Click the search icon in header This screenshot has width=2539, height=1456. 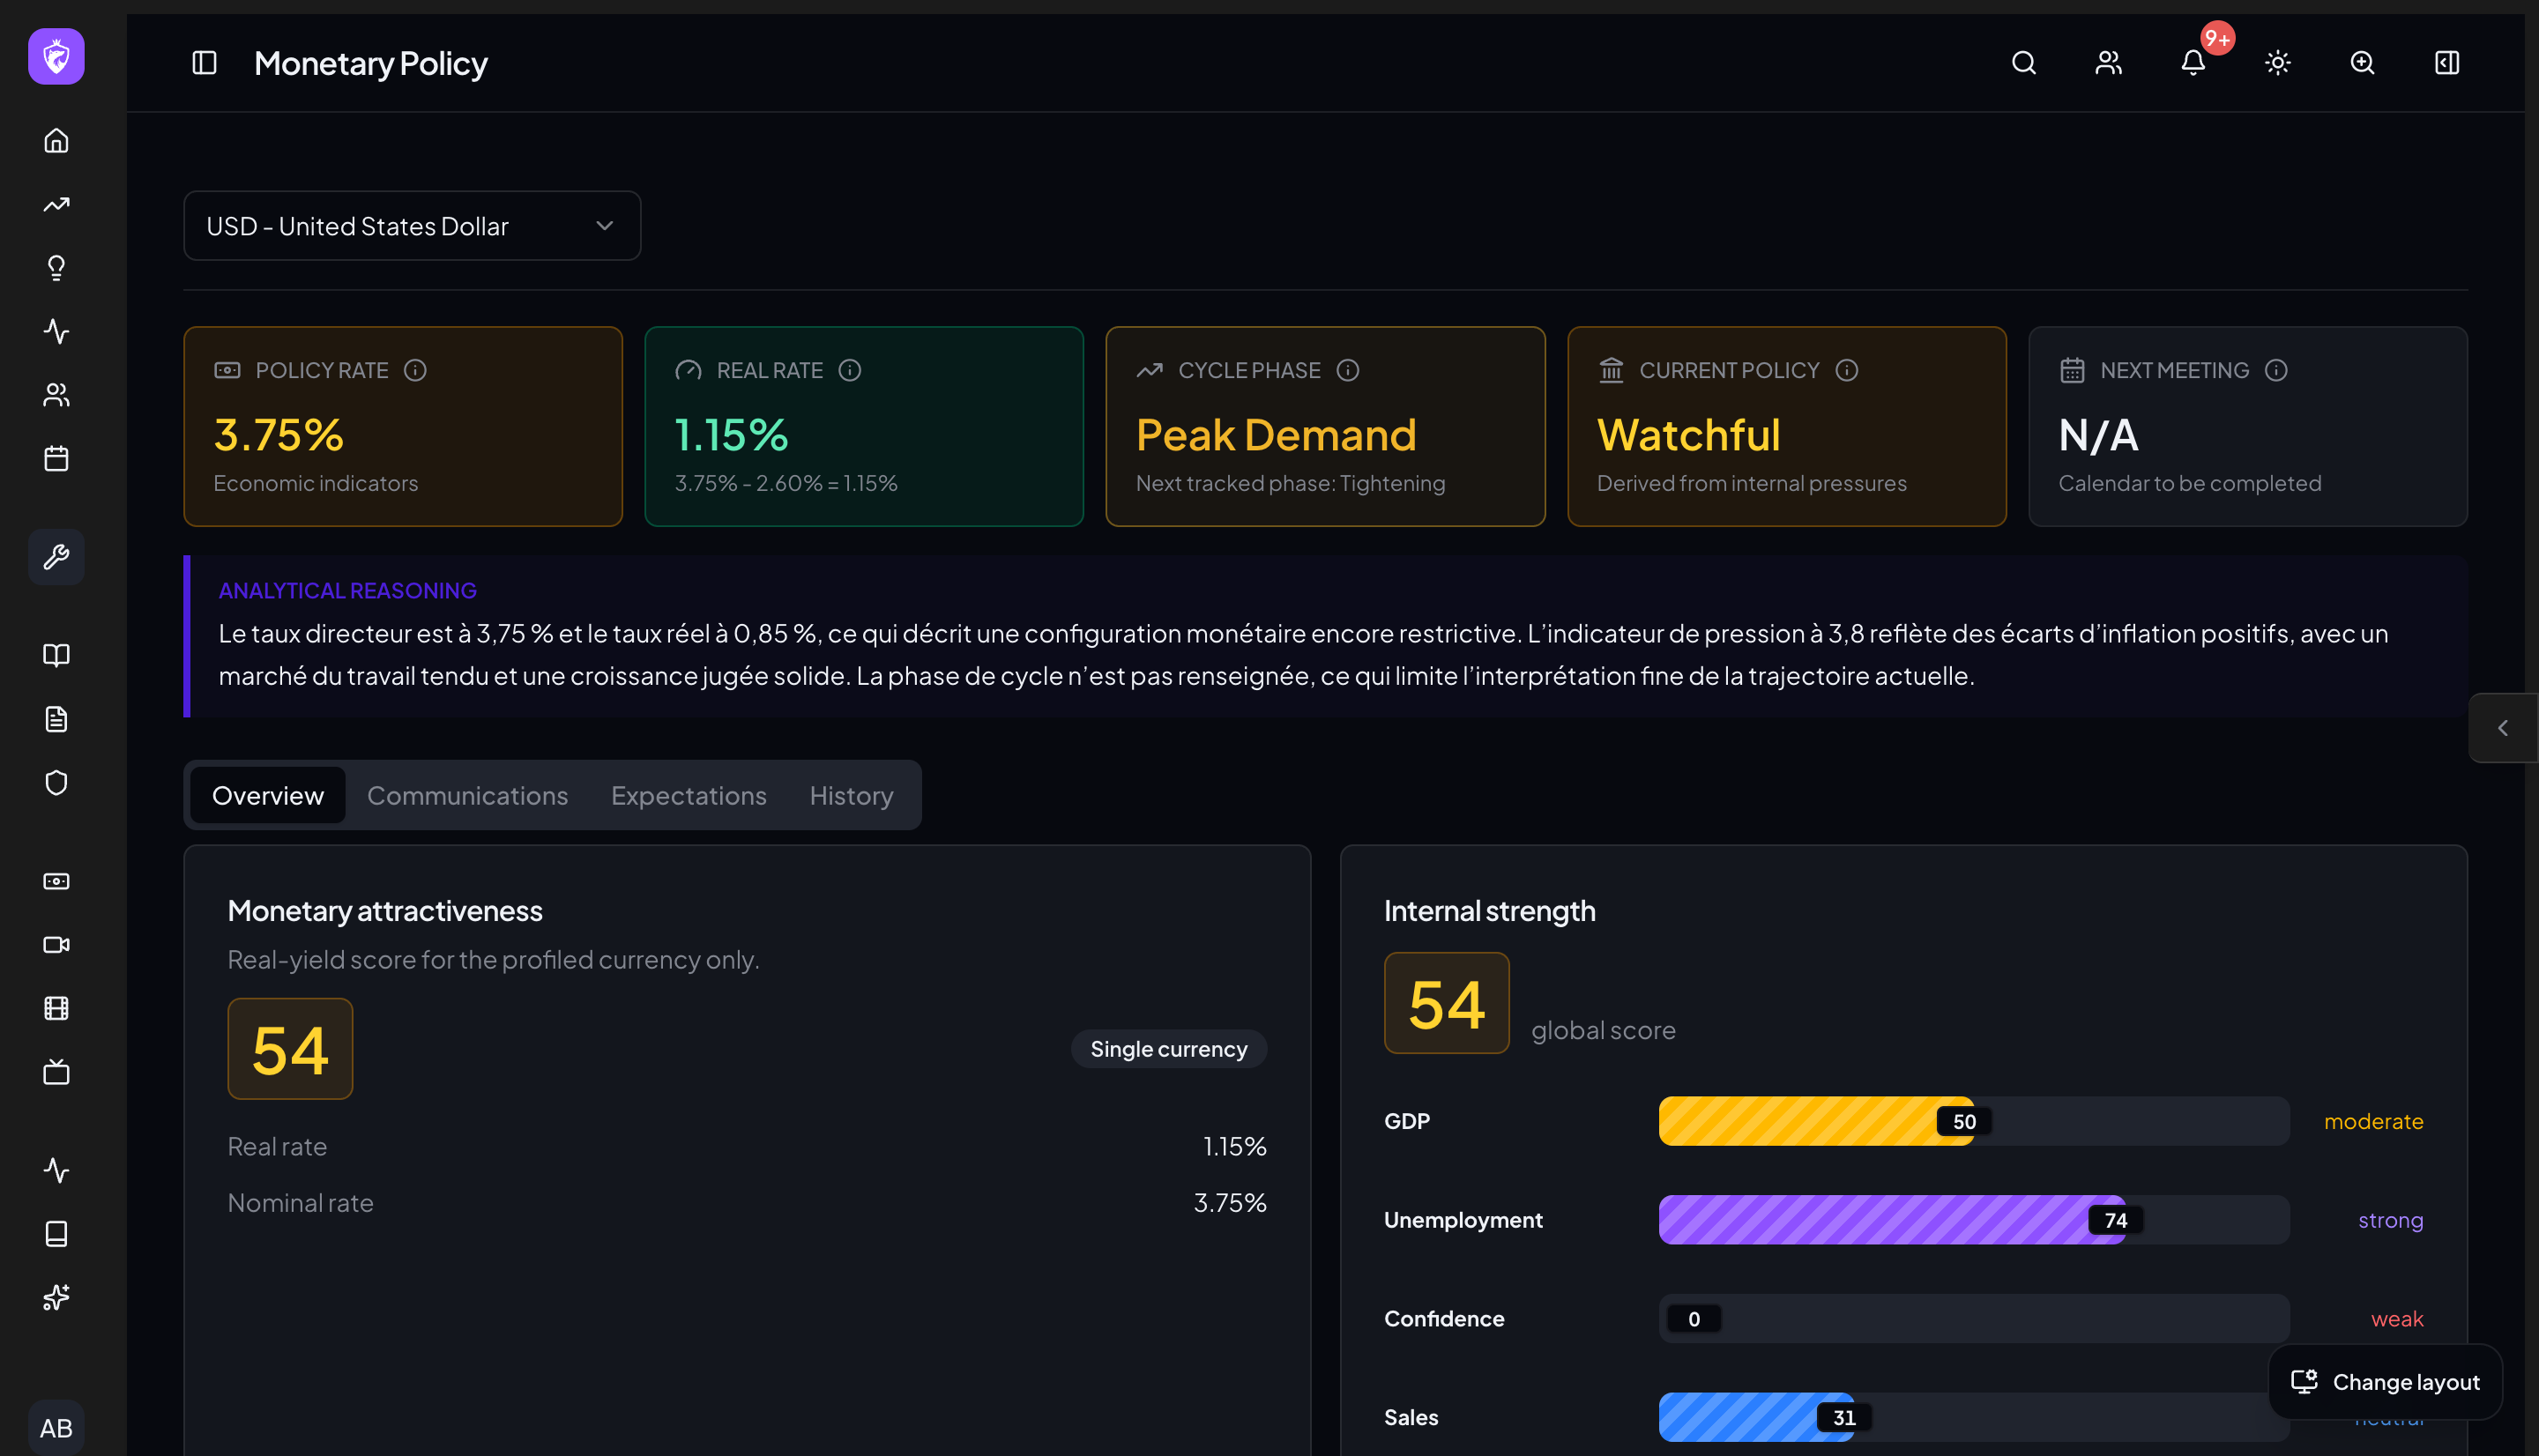point(2023,63)
